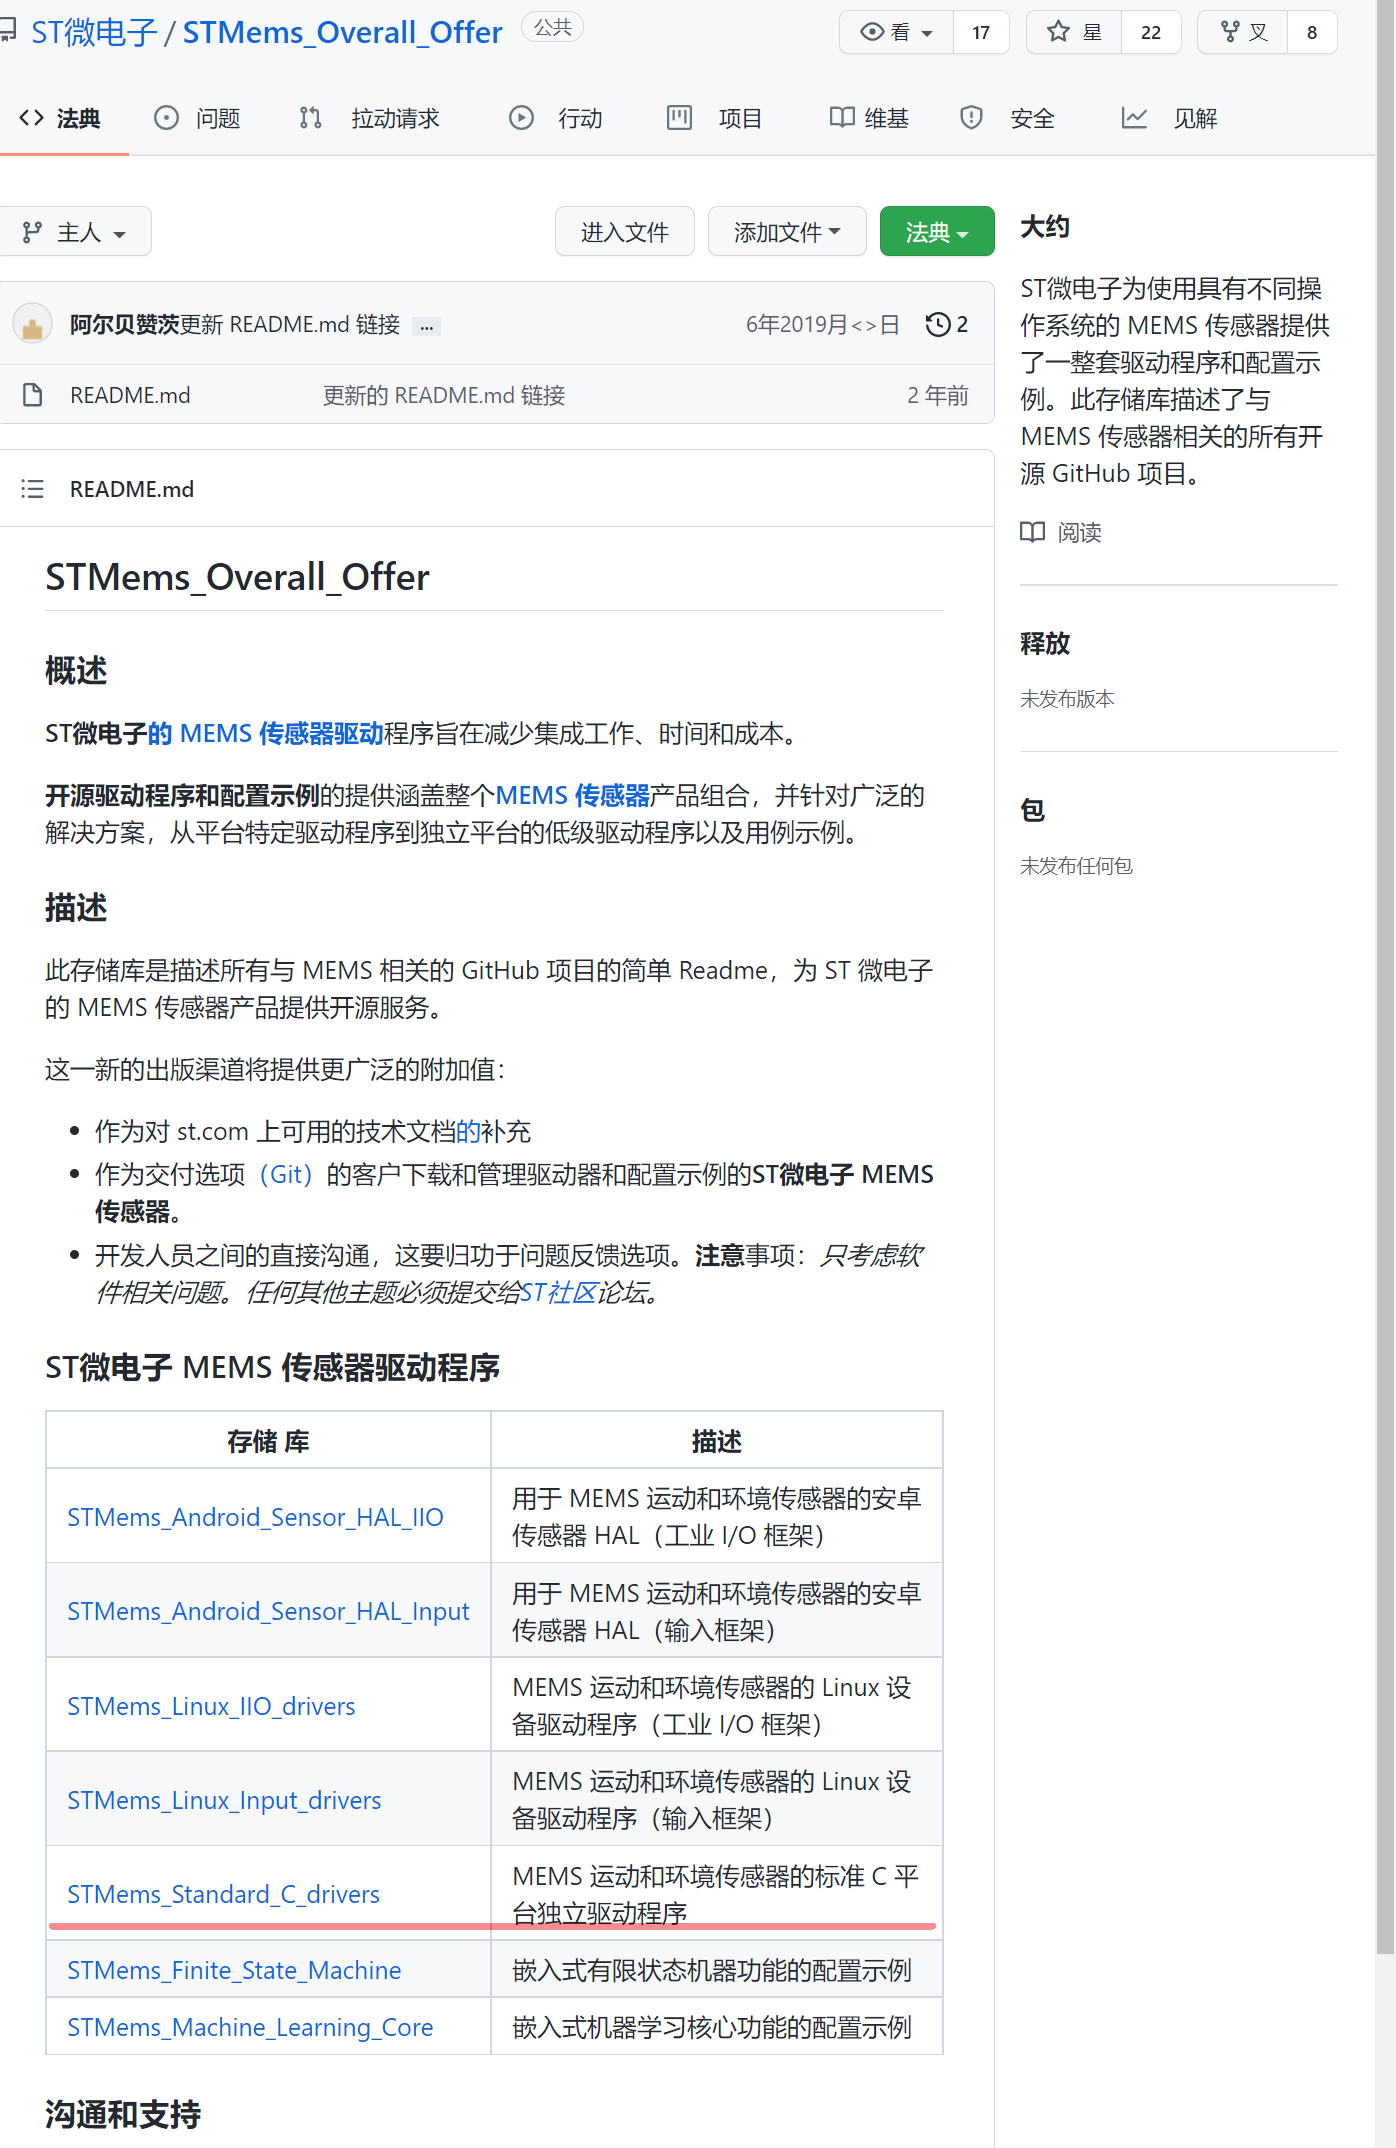Click the star icon
The height and width of the screenshot is (2148, 1396).
pos(1058,31)
